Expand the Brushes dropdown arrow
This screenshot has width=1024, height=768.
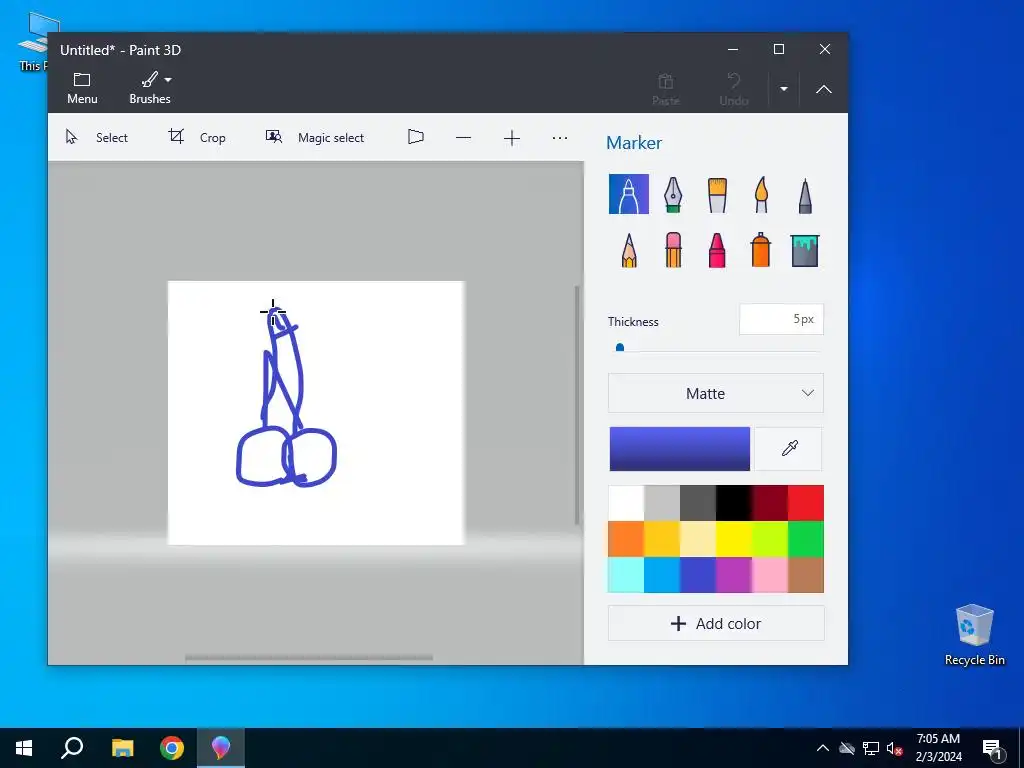pos(168,80)
